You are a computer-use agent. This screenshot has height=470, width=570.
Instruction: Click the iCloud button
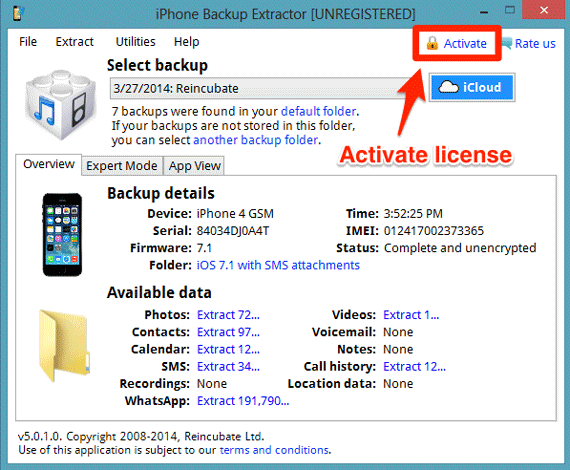pyautogui.click(x=472, y=87)
